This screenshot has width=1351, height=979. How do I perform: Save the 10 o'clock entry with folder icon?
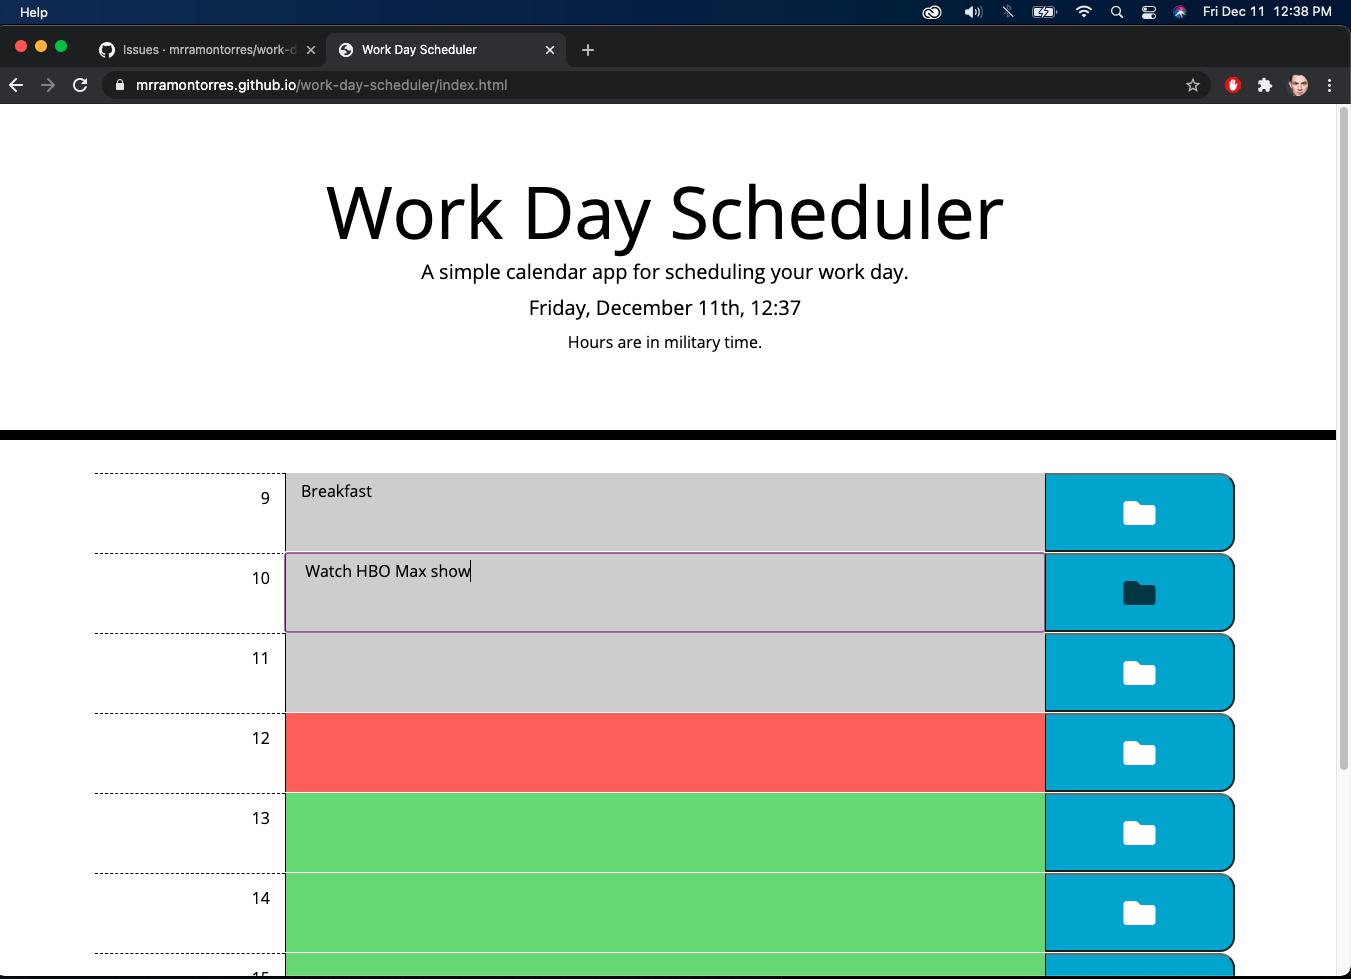1139,593
